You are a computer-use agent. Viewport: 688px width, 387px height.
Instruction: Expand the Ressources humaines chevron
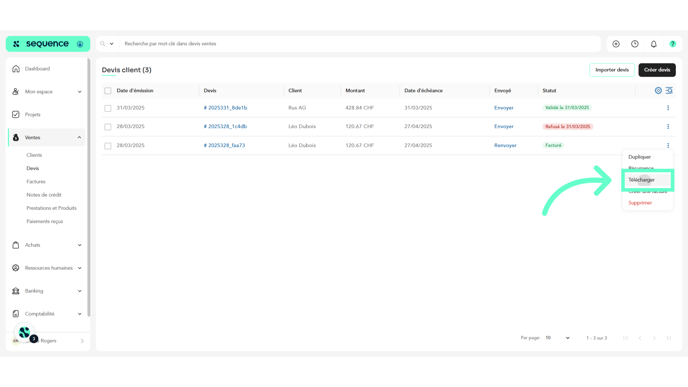click(79, 268)
